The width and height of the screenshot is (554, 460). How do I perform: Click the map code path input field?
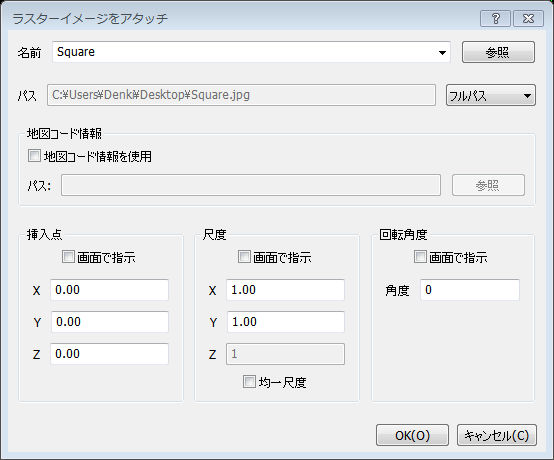251,185
